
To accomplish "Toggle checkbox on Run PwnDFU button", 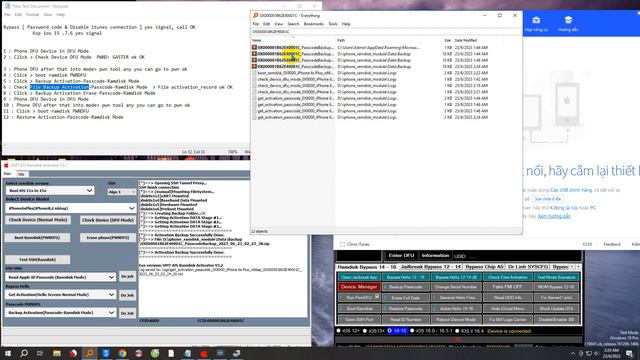I will coord(377,297).
